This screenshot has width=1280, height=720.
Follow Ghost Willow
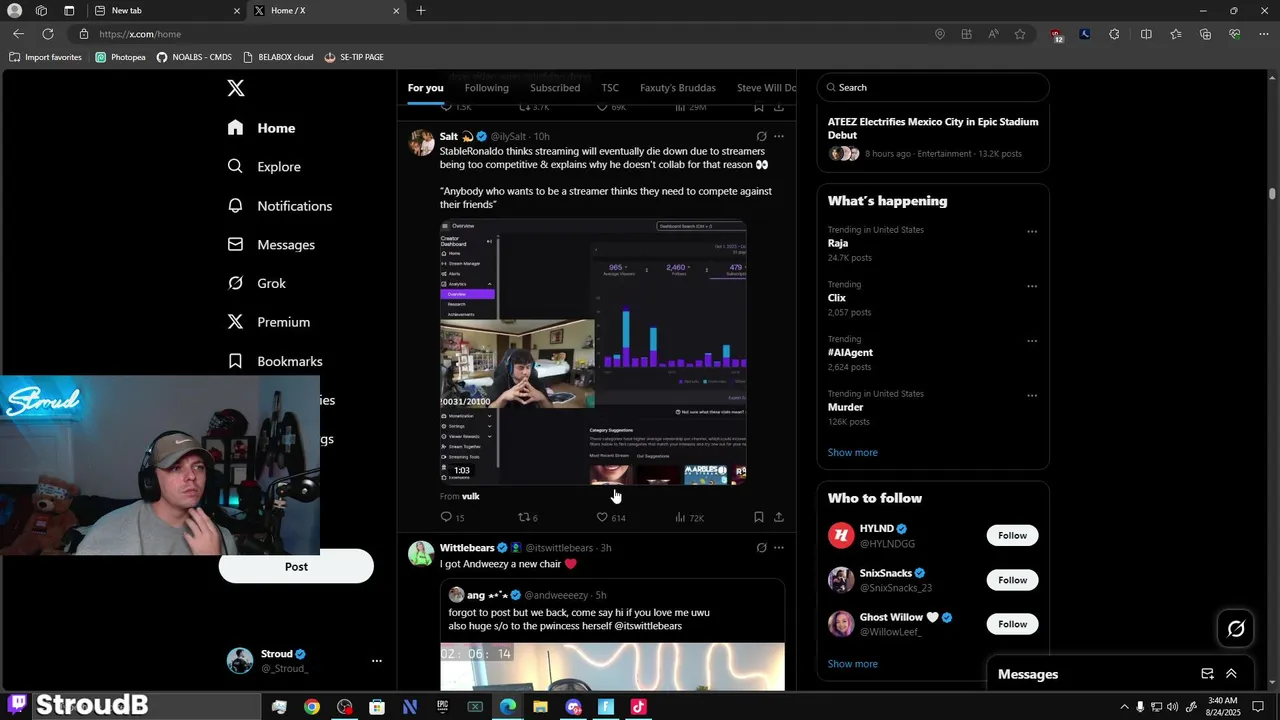pyautogui.click(x=1012, y=624)
